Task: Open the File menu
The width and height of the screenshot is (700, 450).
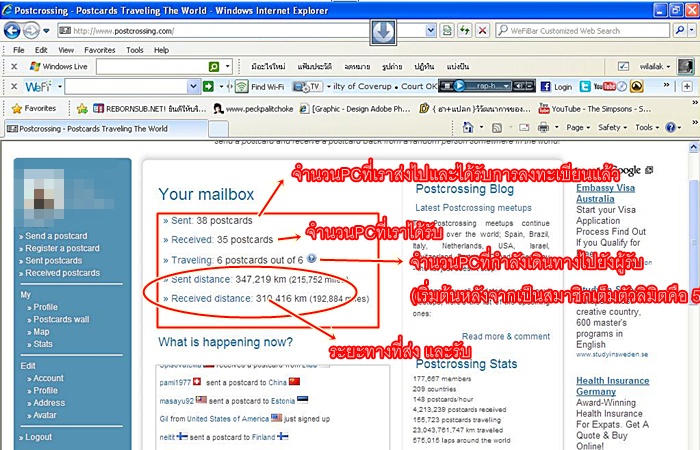Action: tap(18, 50)
